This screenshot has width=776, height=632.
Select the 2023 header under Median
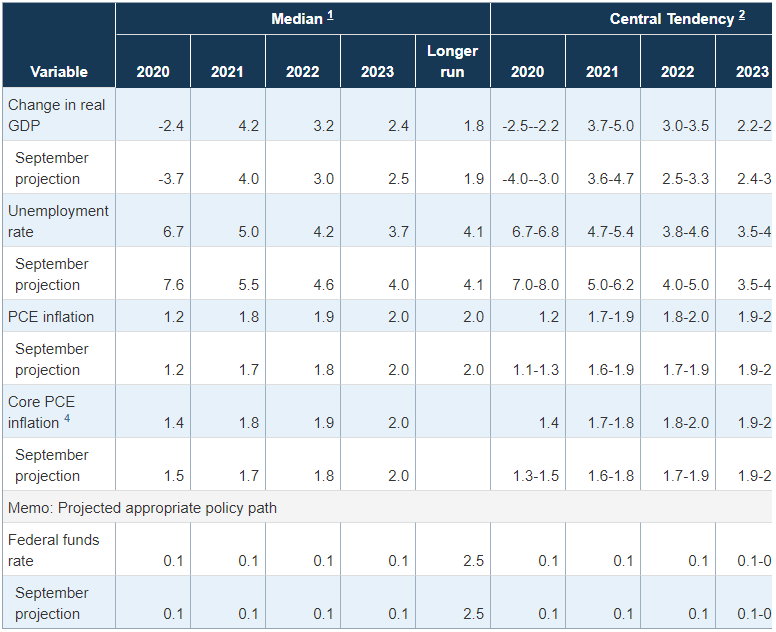tap(377, 72)
